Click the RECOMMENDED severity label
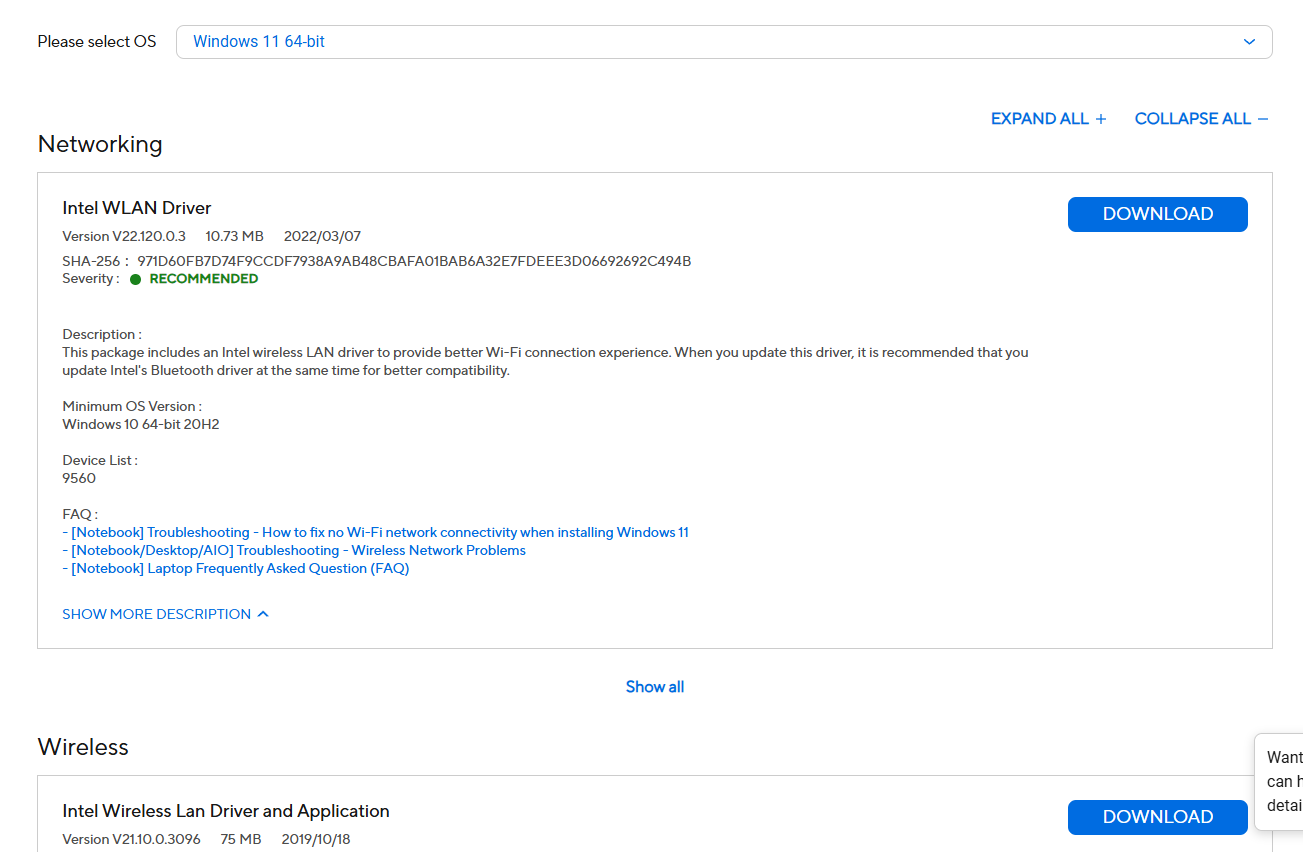1303x852 pixels. [x=204, y=279]
